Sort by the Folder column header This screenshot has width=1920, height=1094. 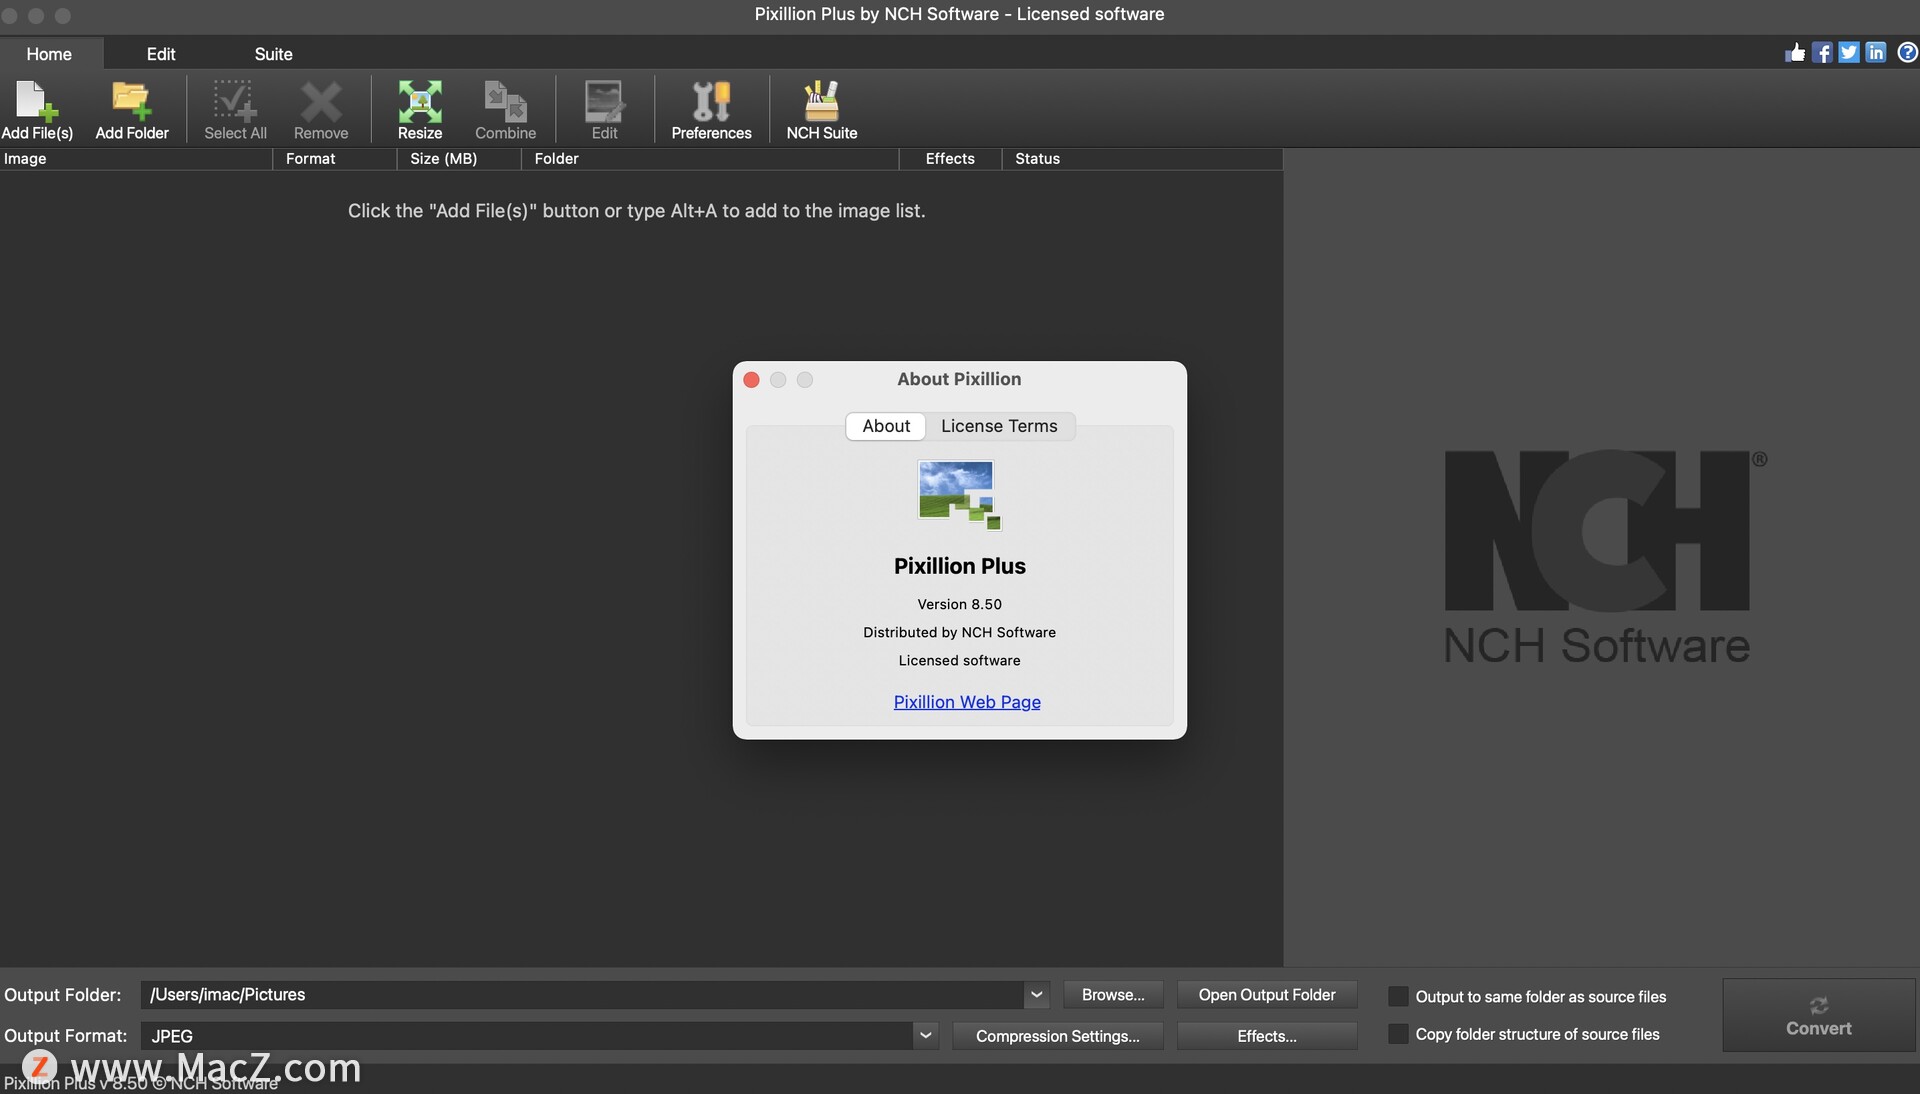pyautogui.click(x=711, y=159)
